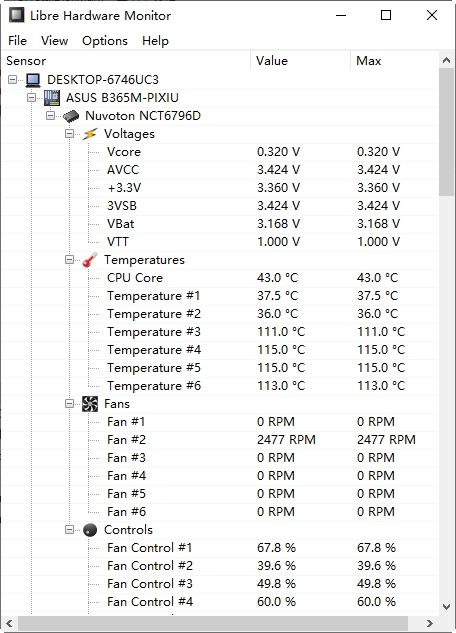Viewport: 456px width, 633px height.
Task: Collapse the Controls group
Action: coord(69,529)
